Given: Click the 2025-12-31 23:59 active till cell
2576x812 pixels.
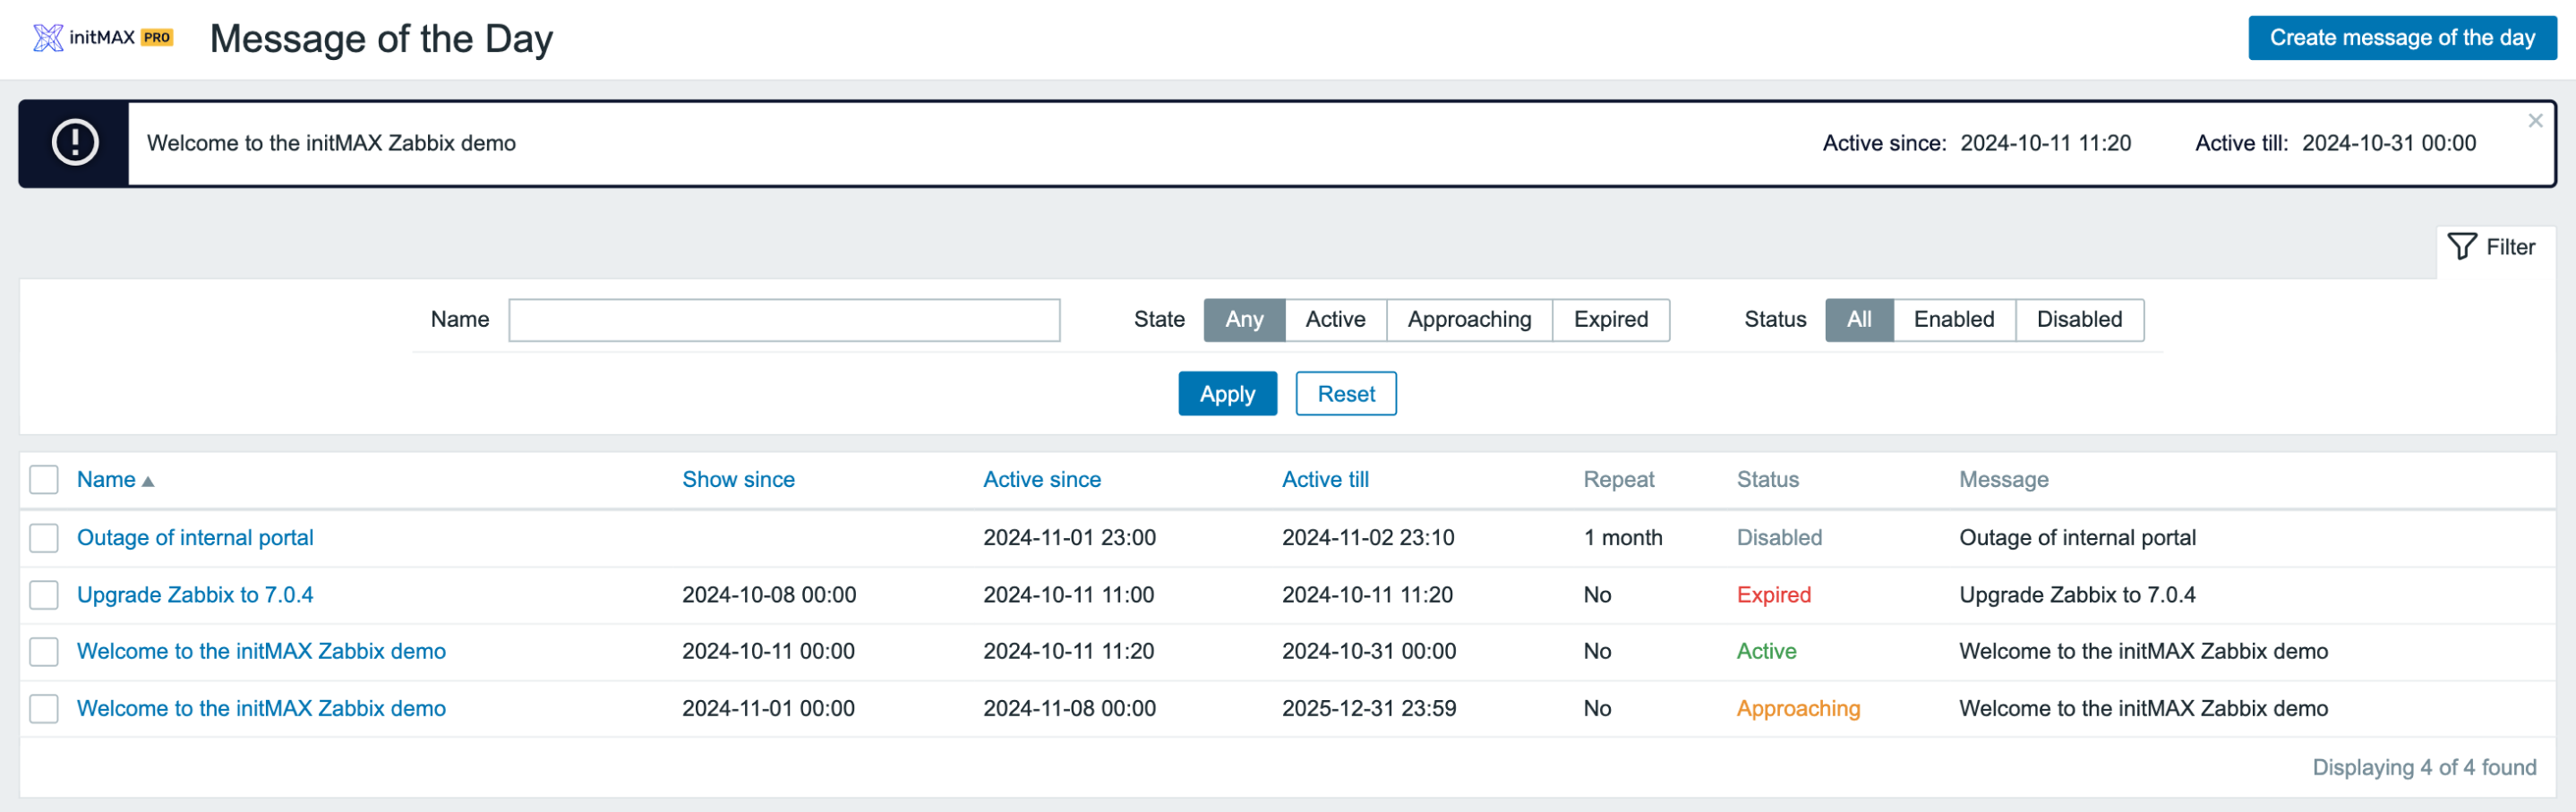Looking at the screenshot, I should pyautogui.click(x=1369, y=709).
